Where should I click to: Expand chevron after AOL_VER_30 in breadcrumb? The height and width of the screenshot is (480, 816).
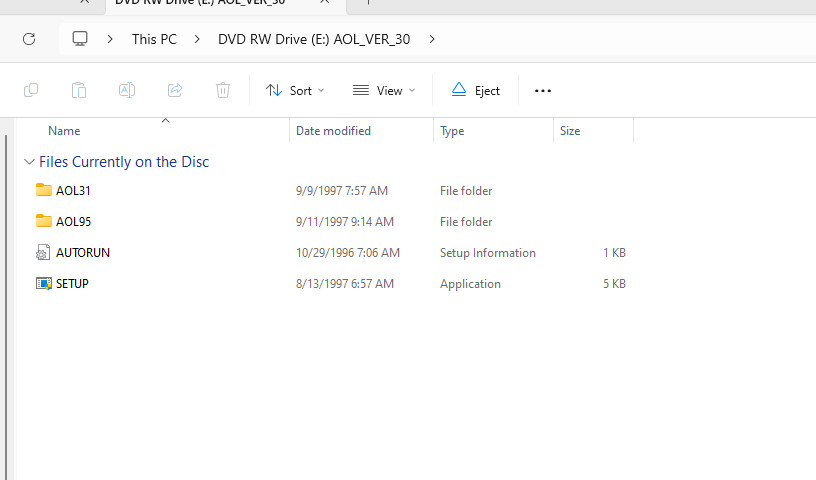click(432, 39)
